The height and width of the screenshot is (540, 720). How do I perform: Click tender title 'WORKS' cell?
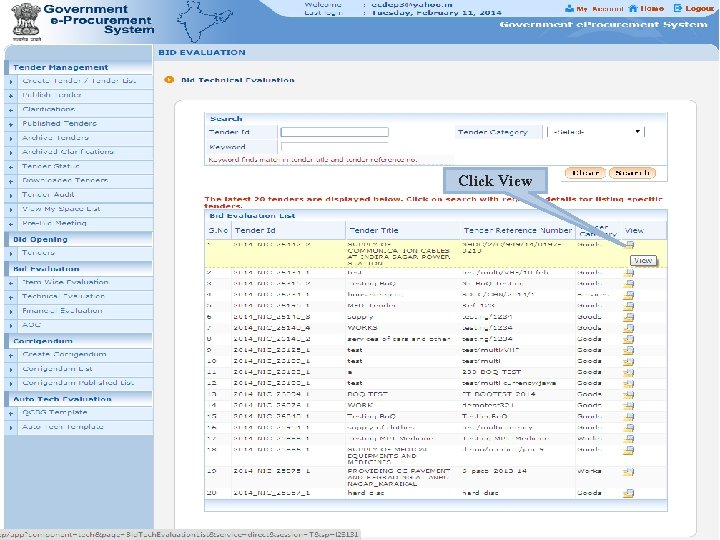click(362, 328)
